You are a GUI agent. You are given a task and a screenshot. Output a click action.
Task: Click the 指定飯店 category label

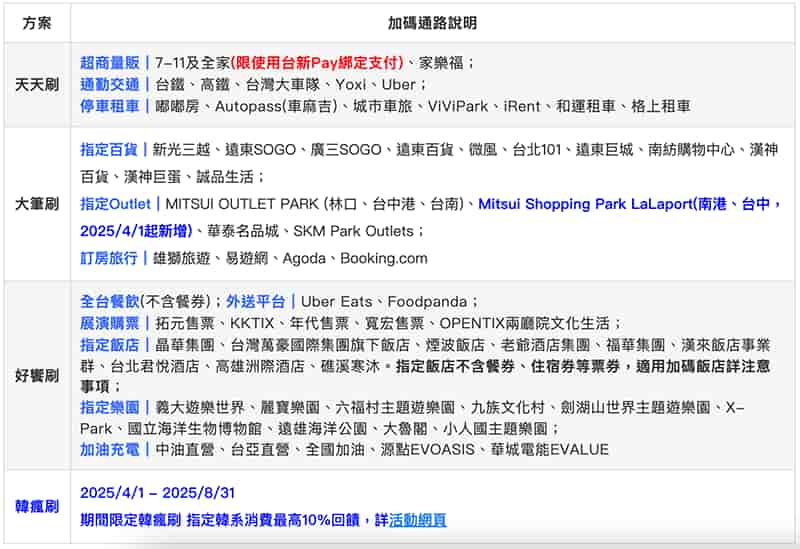[110, 345]
